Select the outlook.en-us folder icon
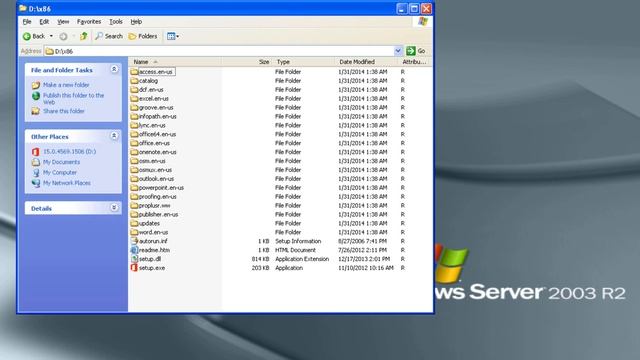 (134, 179)
